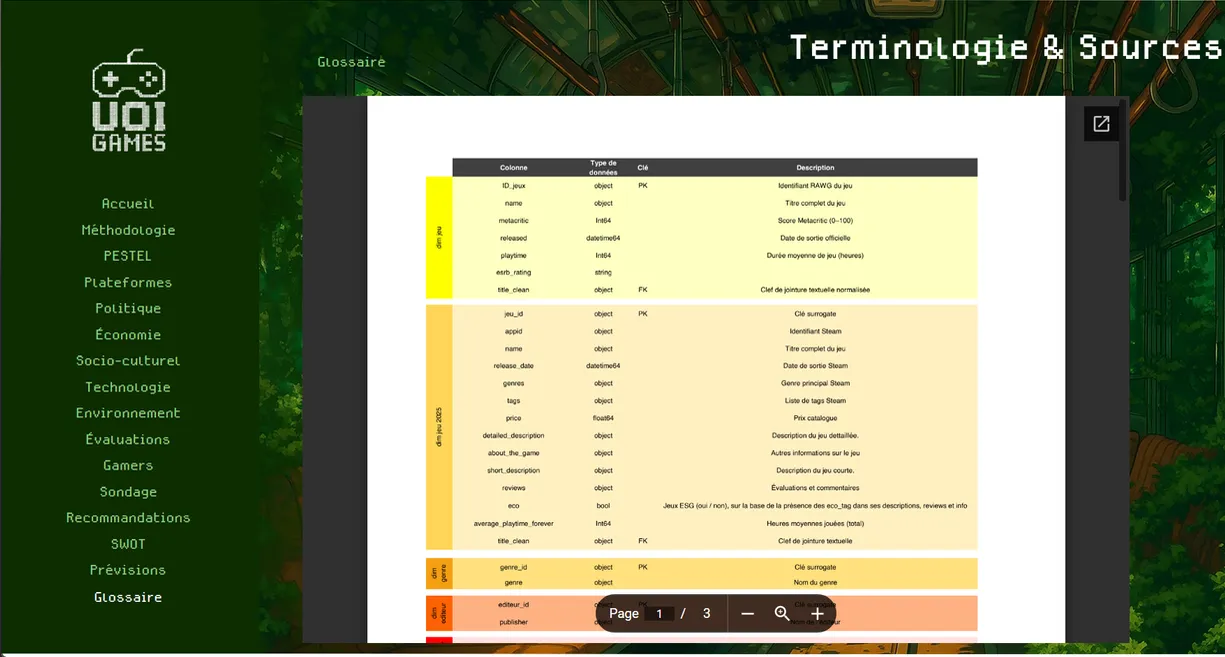Navigate to the Politique page
The height and width of the screenshot is (657, 1225).
[128, 309]
